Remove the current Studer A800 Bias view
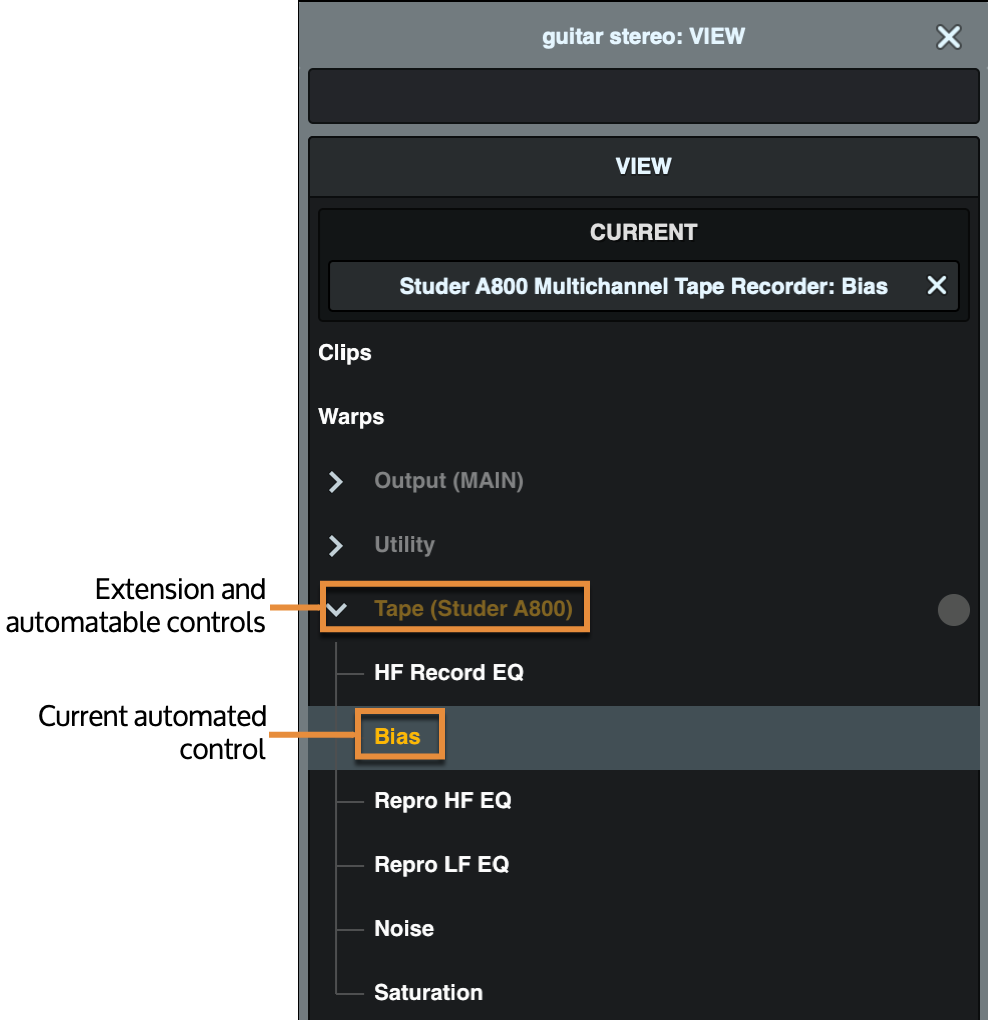 click(936, 286)
